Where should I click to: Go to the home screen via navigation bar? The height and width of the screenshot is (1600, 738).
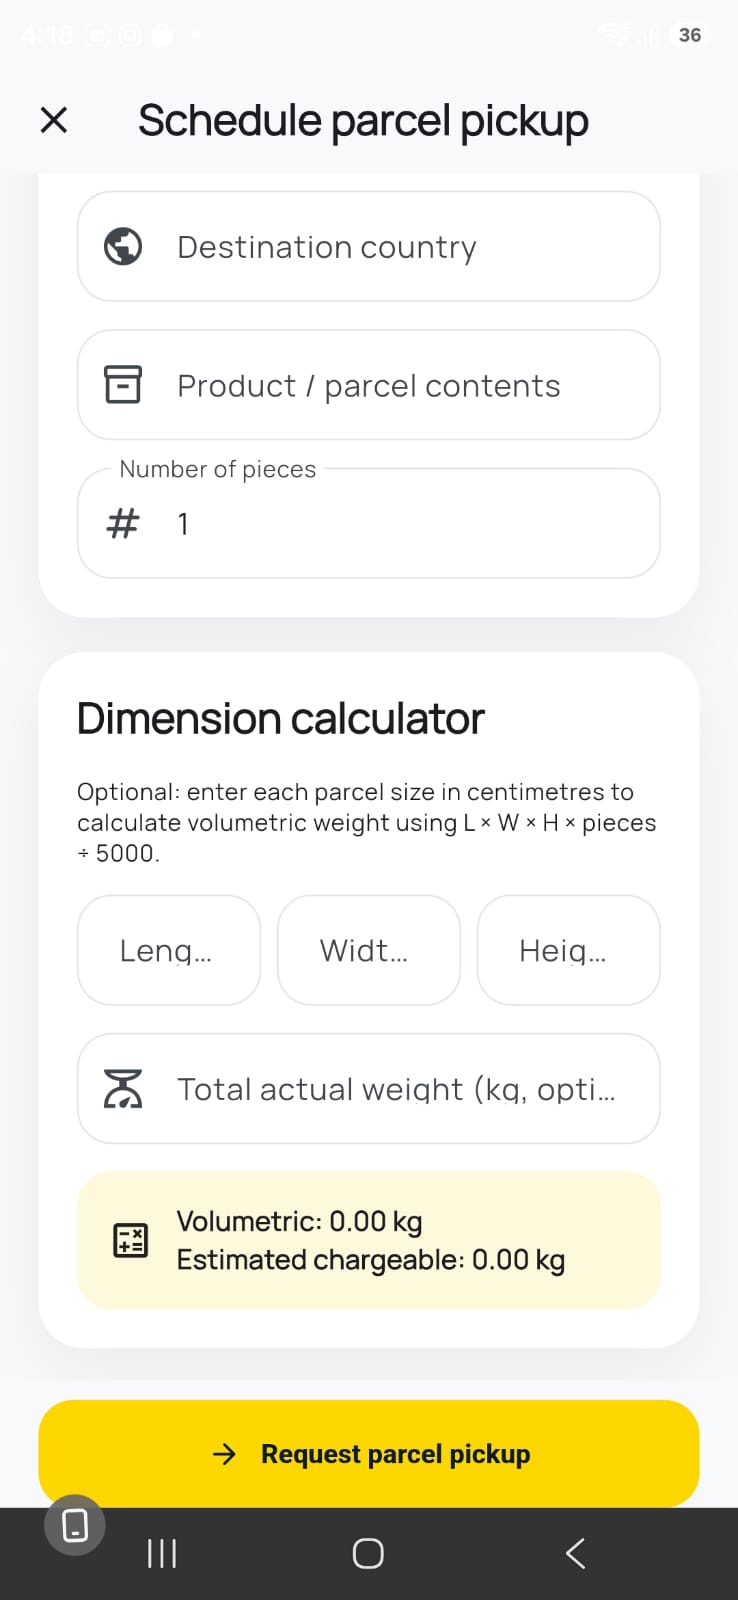[368, 1553]
